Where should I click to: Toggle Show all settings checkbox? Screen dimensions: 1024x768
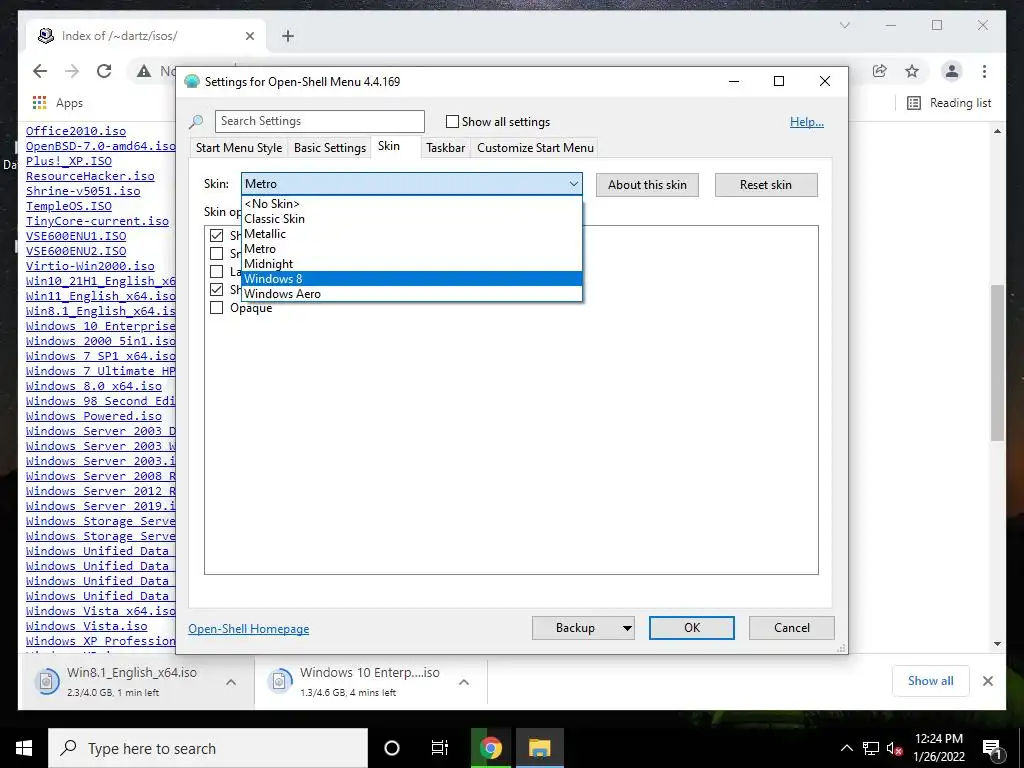click(x=452, y=121)
